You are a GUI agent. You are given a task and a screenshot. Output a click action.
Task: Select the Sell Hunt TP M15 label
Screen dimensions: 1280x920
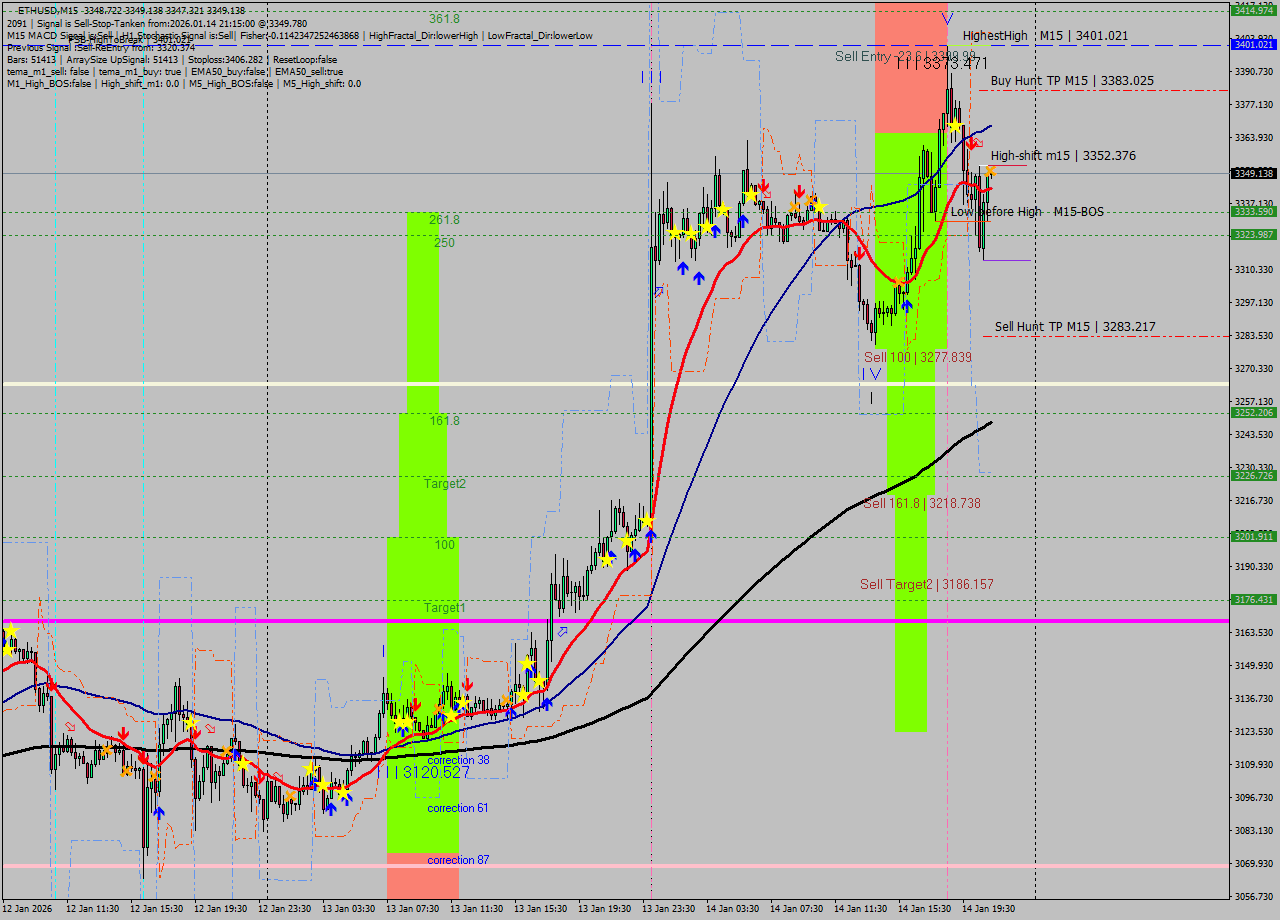(1075, 327)
